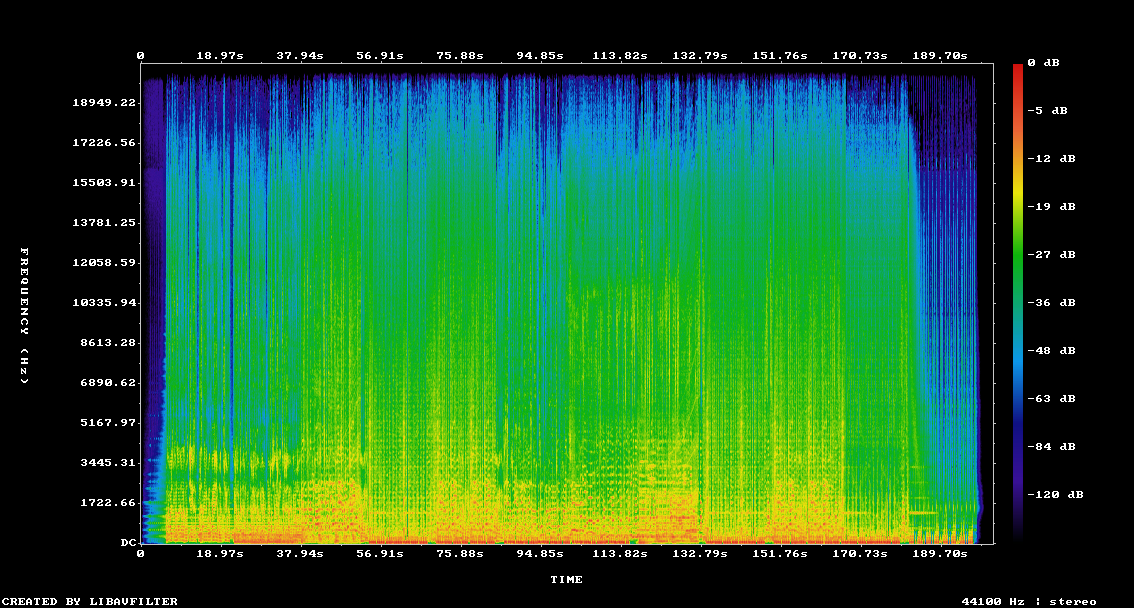Click the 18949.22 frequency tick label
The width and height of the screenshot is (1134, 608).
pos(104,102)
